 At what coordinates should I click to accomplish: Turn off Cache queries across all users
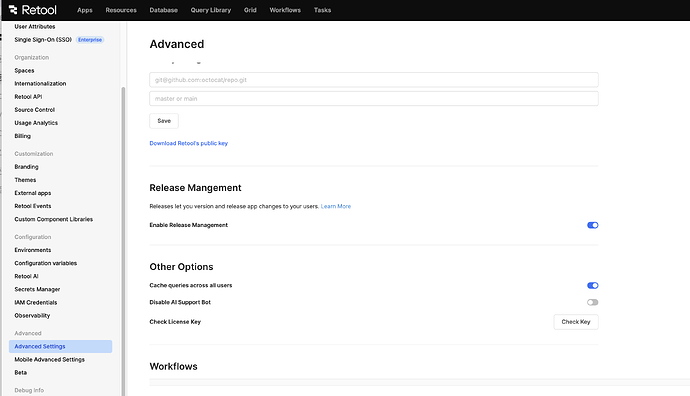click(x=592, y=286)
